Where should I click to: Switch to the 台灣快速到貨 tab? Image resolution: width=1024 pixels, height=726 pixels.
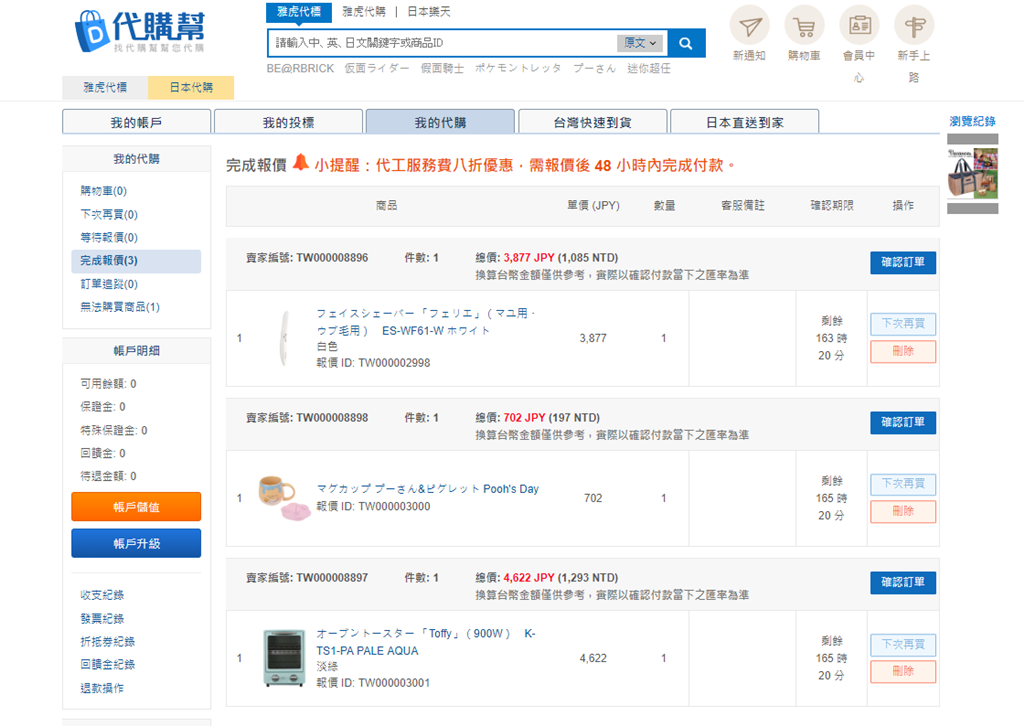(x=592, y=122)
